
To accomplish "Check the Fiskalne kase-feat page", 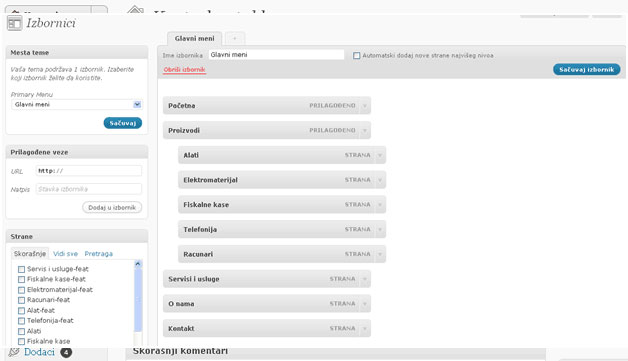I will (22, 279).
